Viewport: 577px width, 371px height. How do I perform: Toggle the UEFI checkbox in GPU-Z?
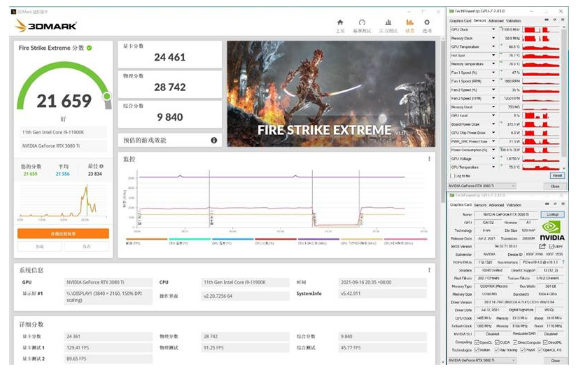[551, 246]
